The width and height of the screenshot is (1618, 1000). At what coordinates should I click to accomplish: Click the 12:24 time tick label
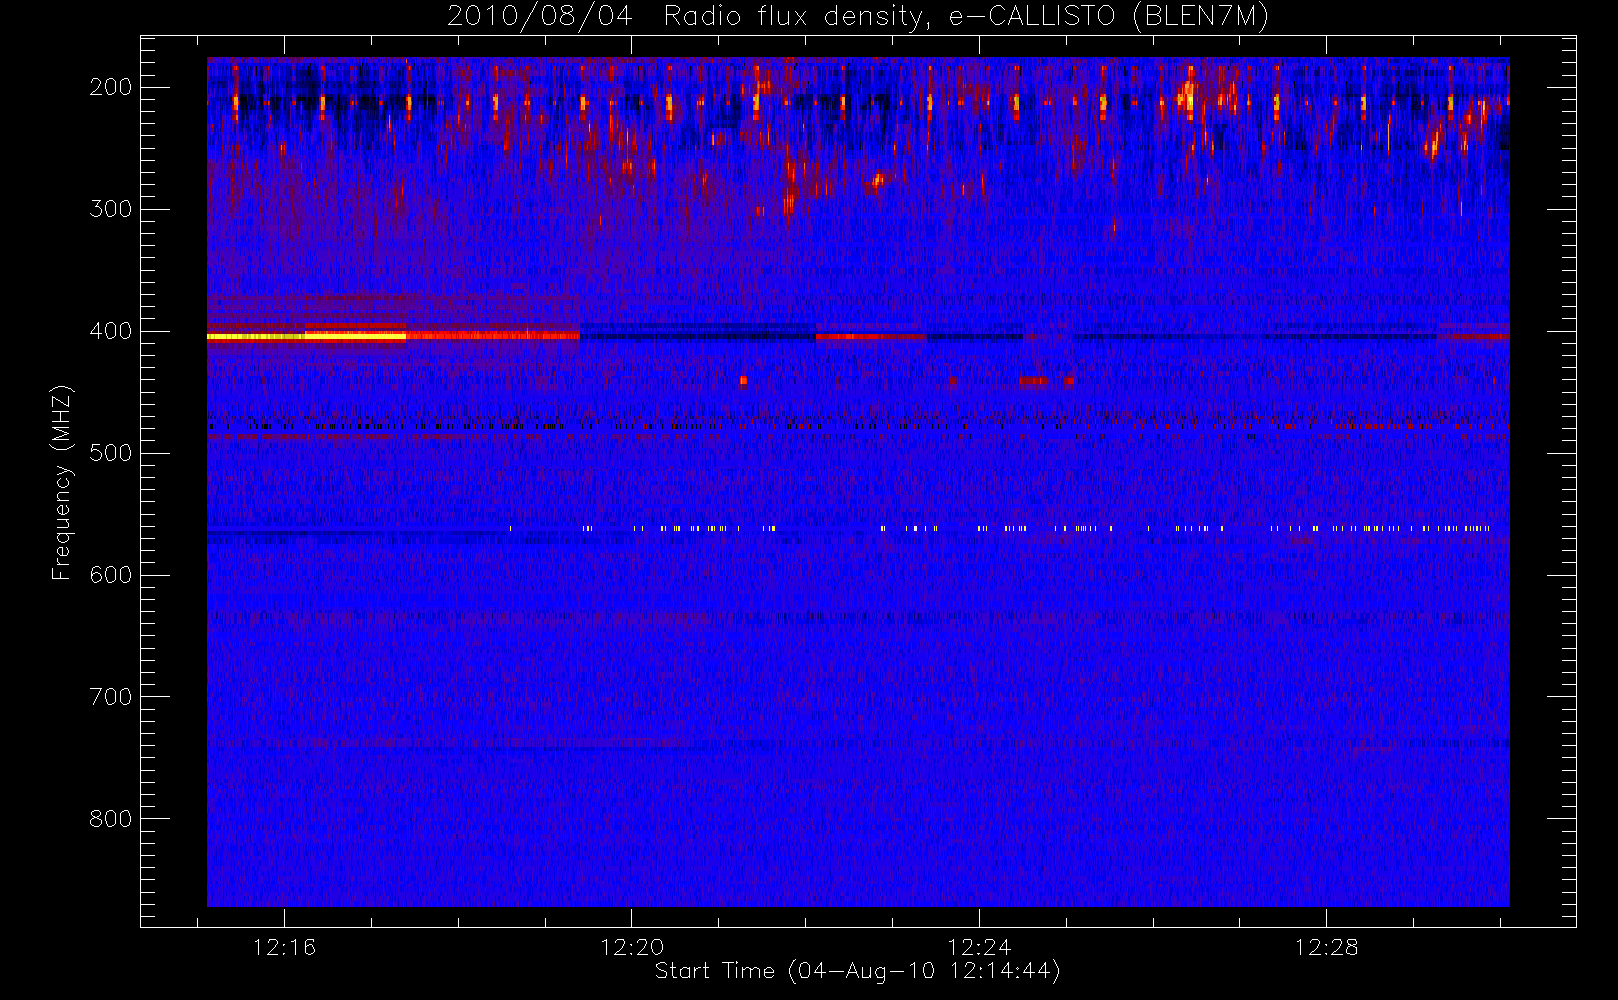pyautogui.click(x=979, y=947)
